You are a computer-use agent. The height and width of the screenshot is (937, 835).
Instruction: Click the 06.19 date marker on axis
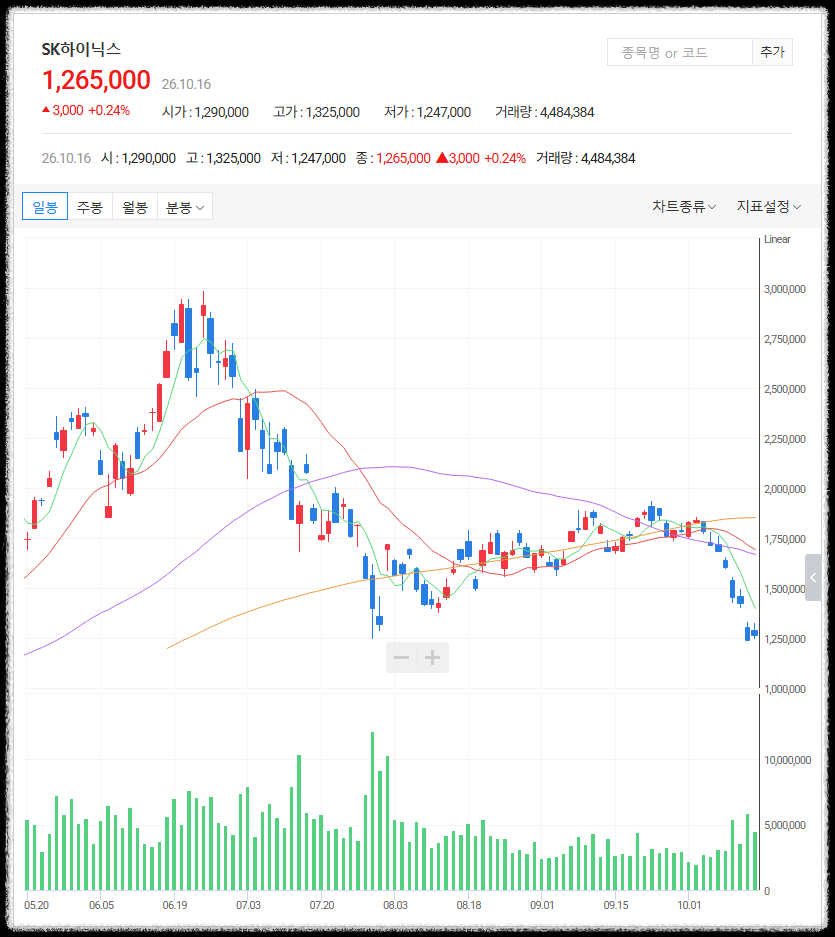(x=175, y=905)
